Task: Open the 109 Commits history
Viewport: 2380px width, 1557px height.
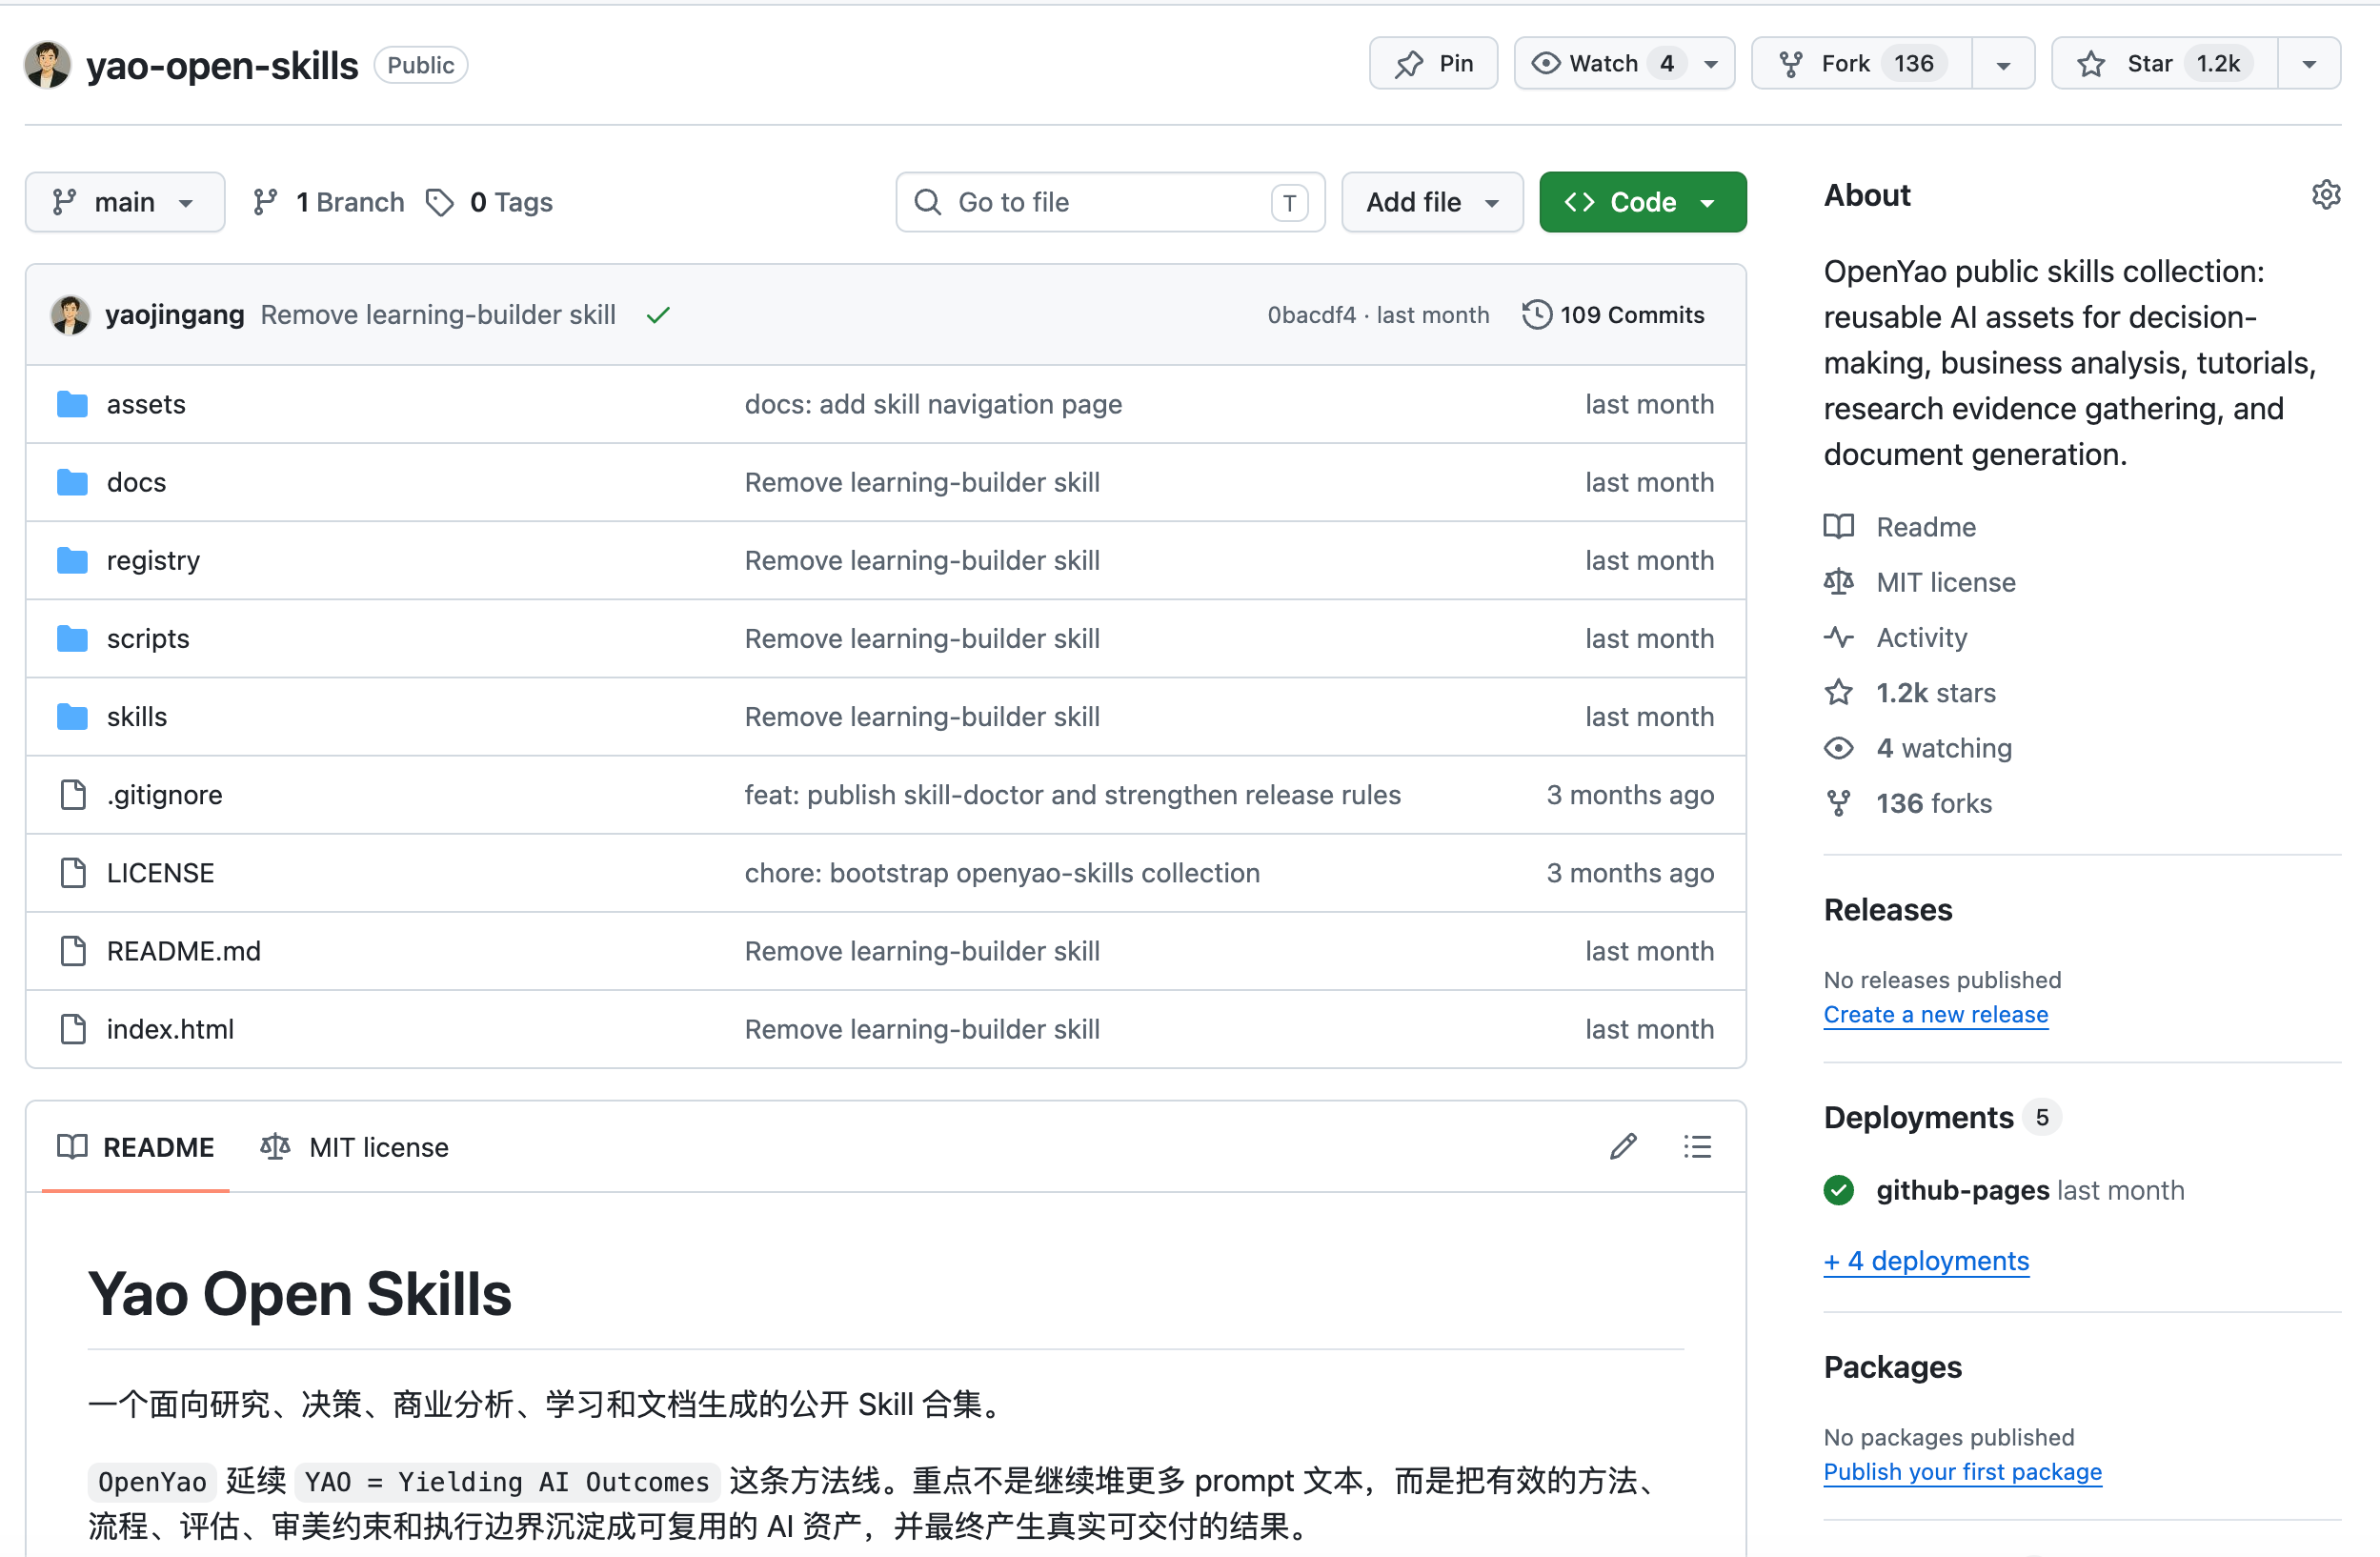Action: [1613, 315]
